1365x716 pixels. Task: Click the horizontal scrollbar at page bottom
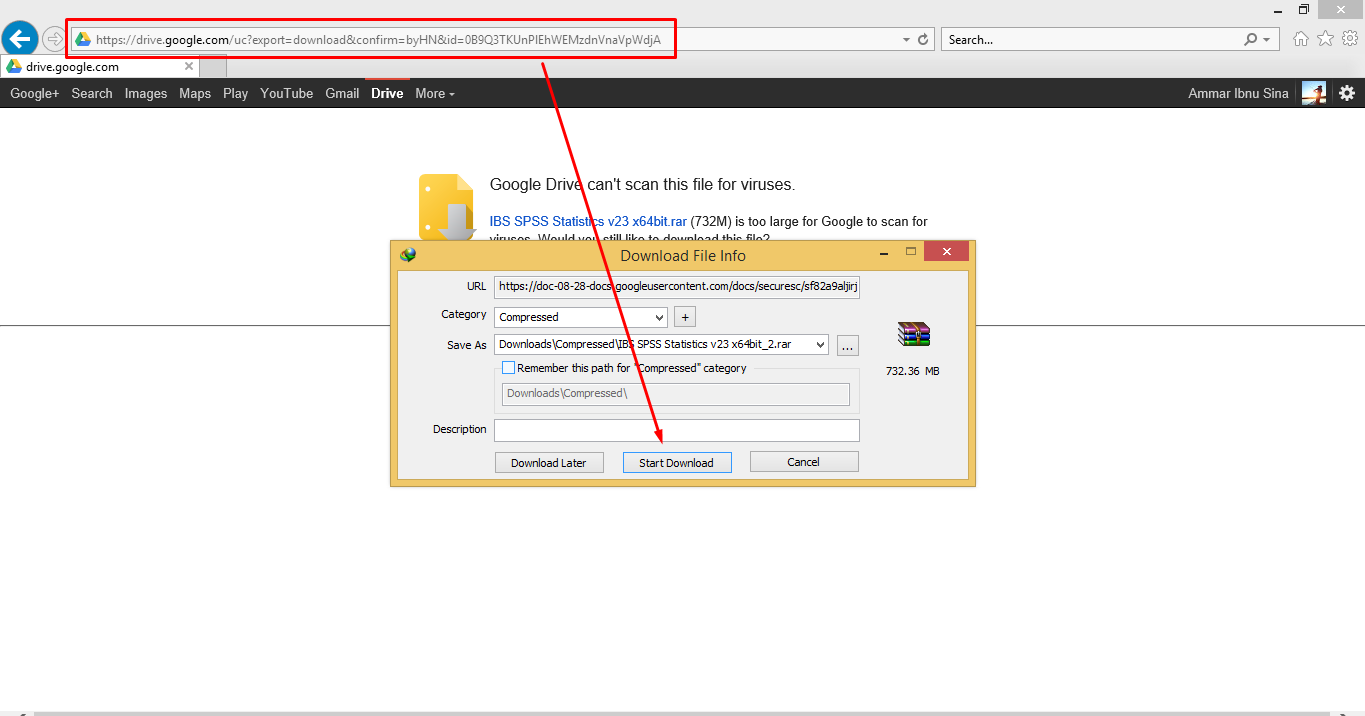(x=682, y=713)
